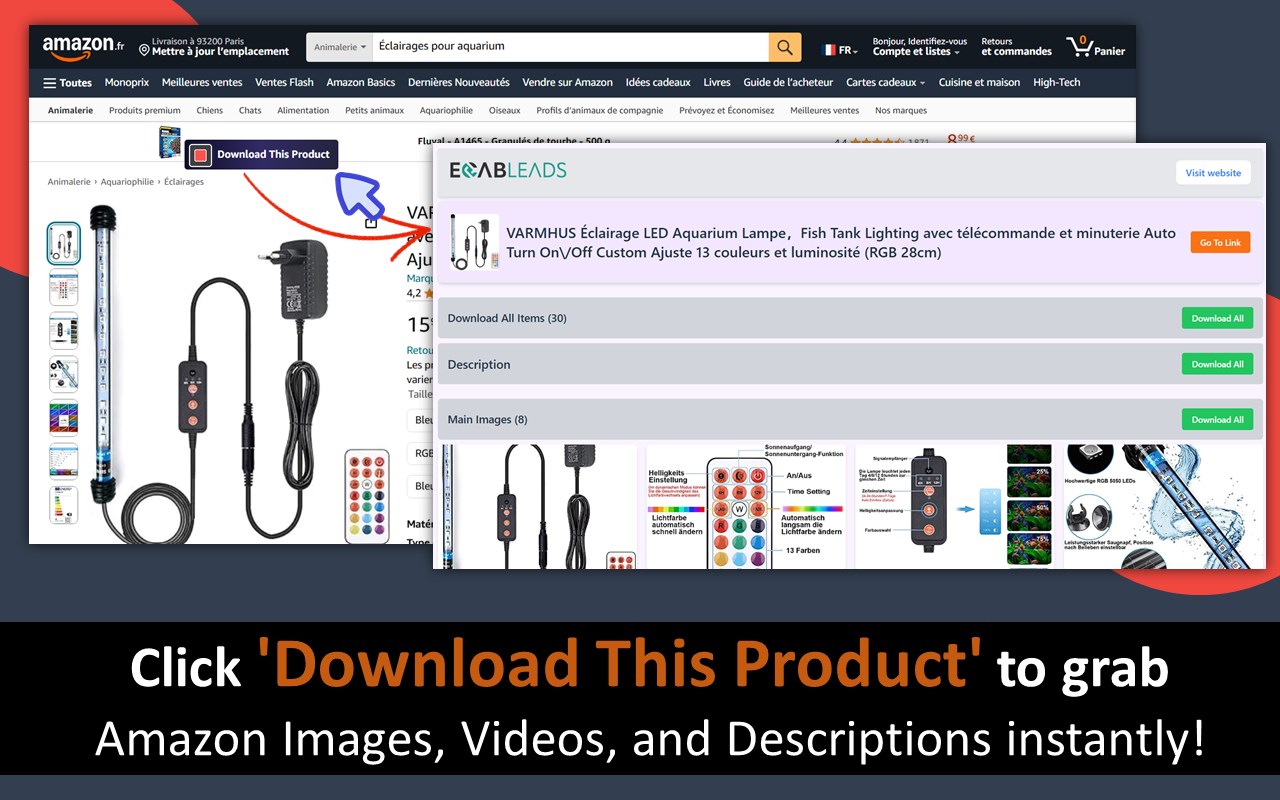Viewport: 1280px width, 800px height.
Task: Tap the share icon near the product title
Action: 371,222
